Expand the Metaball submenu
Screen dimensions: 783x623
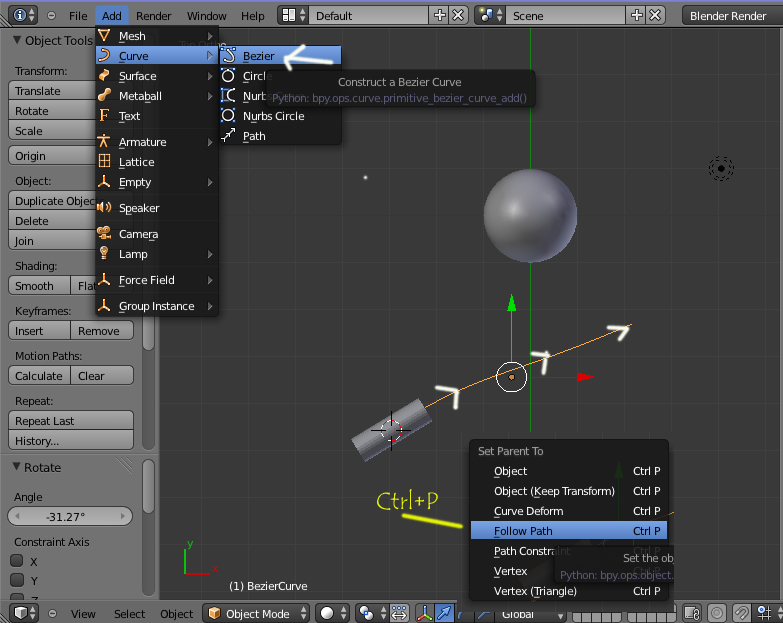[157, 96]
